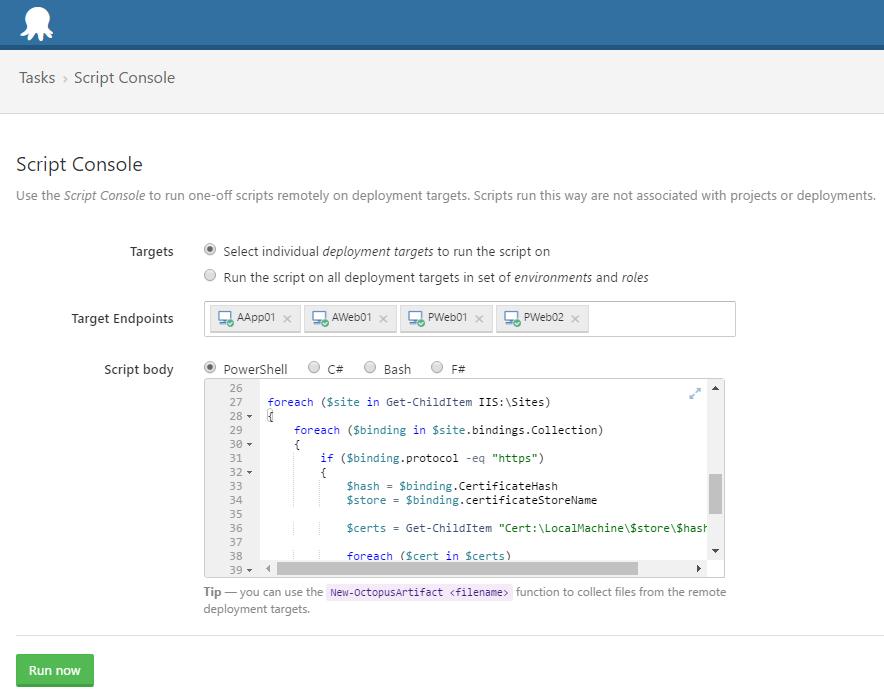Remove the PWeb02 target endpoint
The height and width of the screenshot is (696, 884).
click(574, 318)
